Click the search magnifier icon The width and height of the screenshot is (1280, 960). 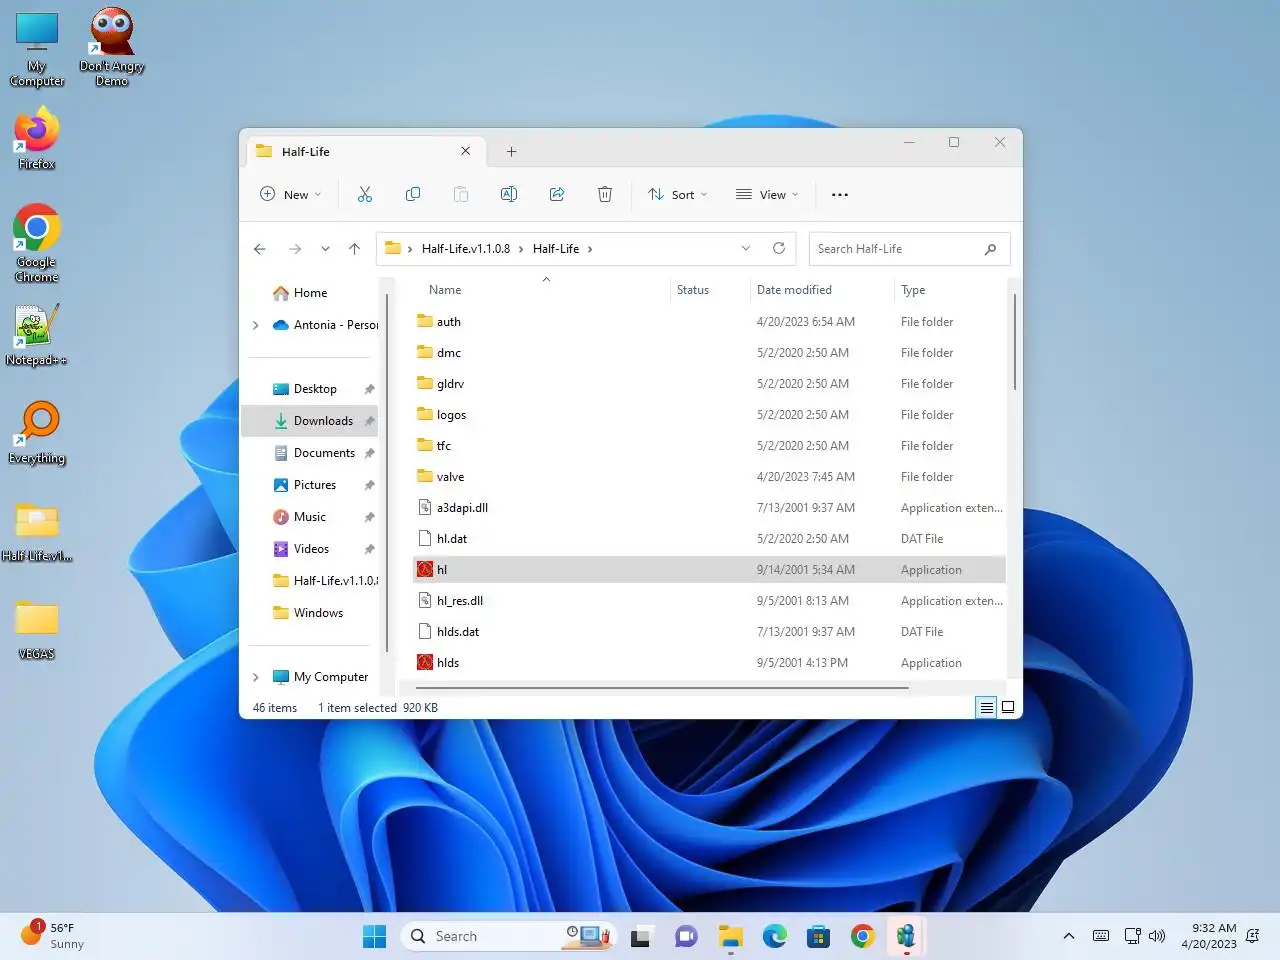click(x=990, y=249)
